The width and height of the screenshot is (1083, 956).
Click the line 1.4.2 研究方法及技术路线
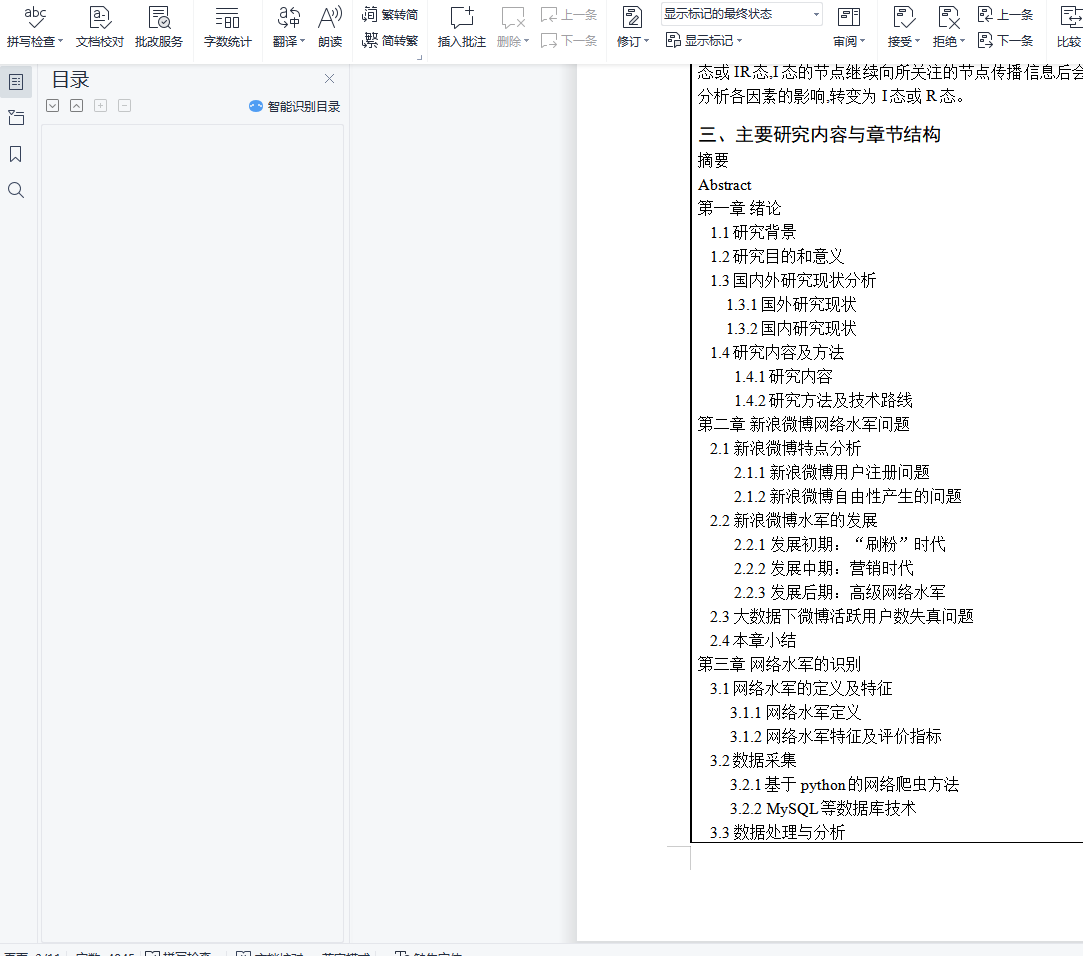coord(823,401)
